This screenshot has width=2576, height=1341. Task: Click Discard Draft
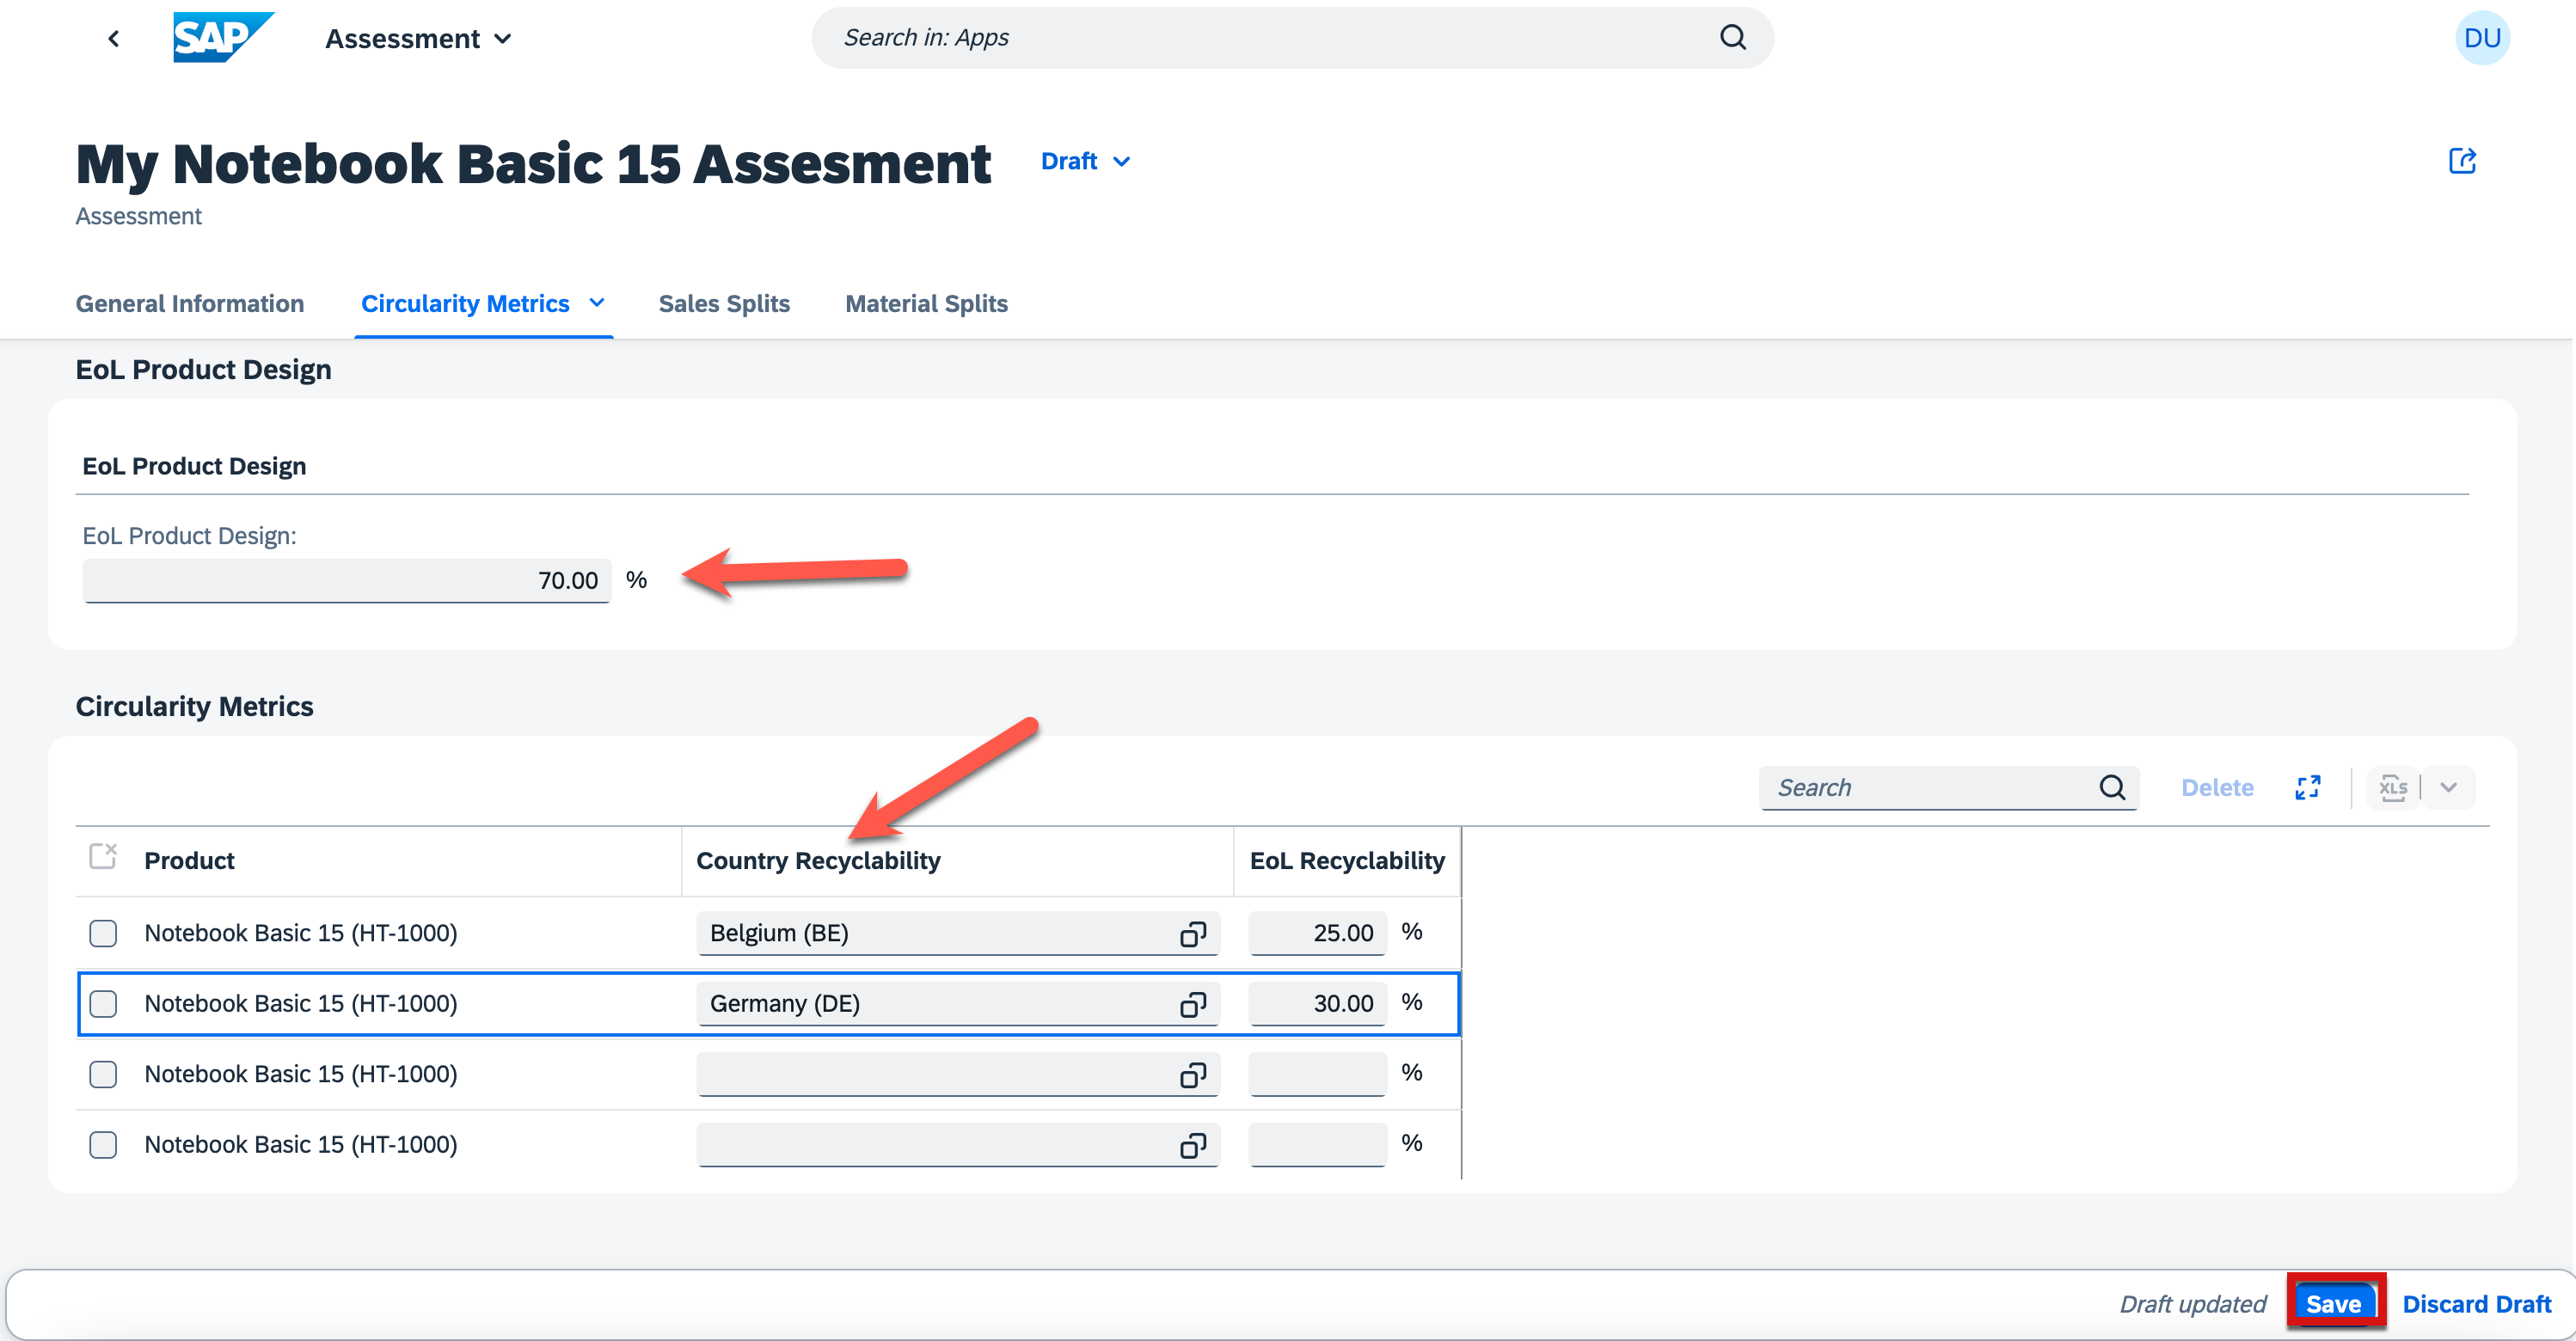point(2476,1303)
